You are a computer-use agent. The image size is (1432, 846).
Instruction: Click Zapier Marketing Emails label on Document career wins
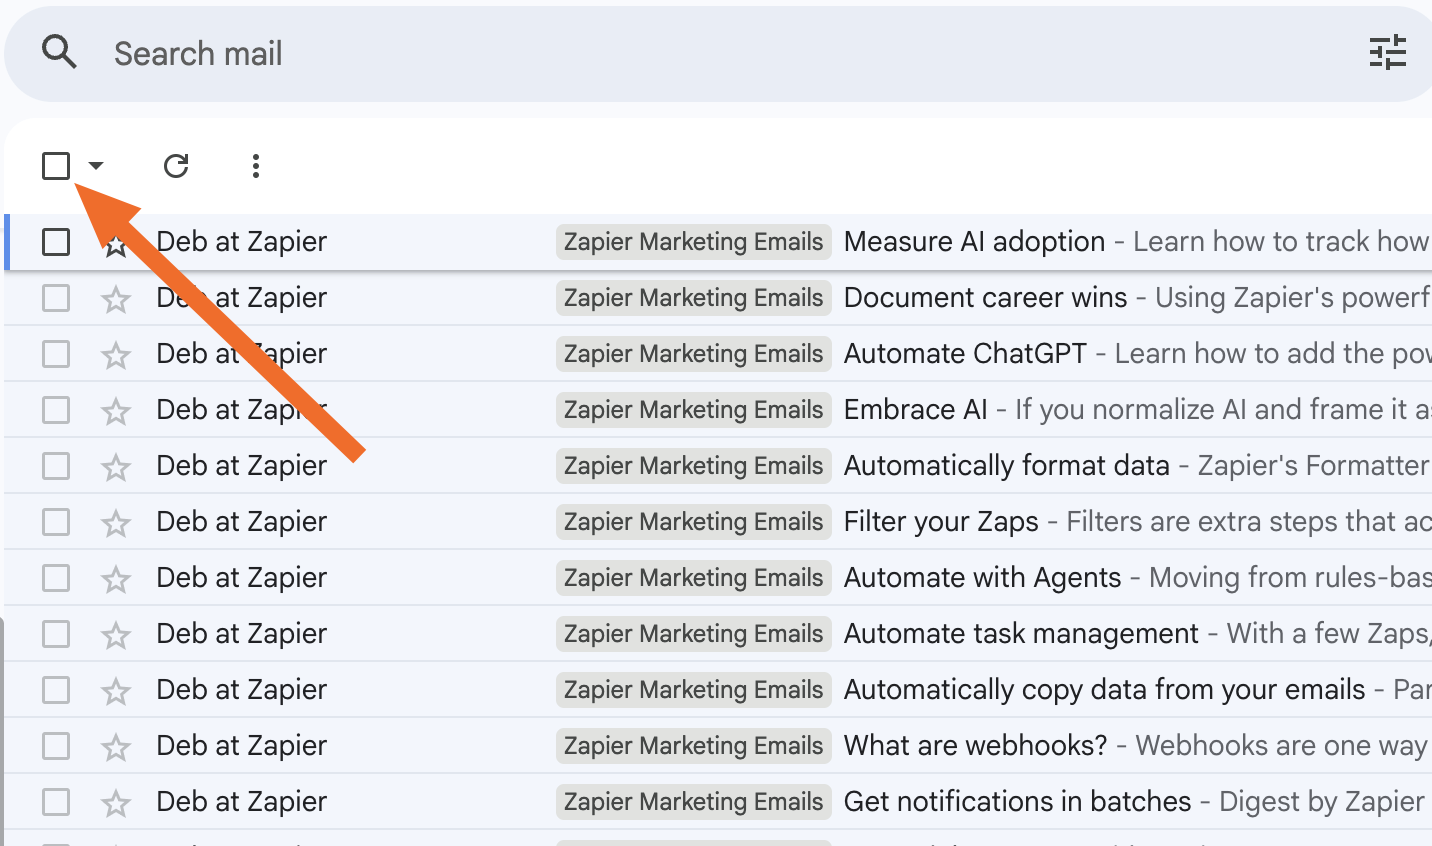tap(694, 298)
